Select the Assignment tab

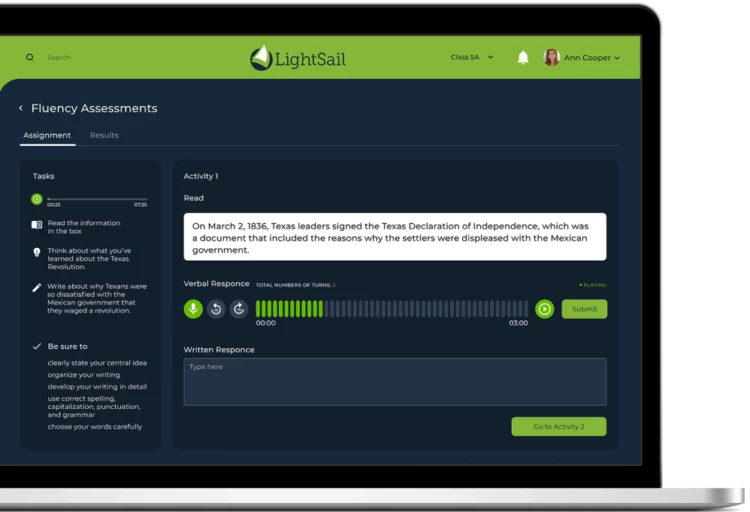click(47, 135)
